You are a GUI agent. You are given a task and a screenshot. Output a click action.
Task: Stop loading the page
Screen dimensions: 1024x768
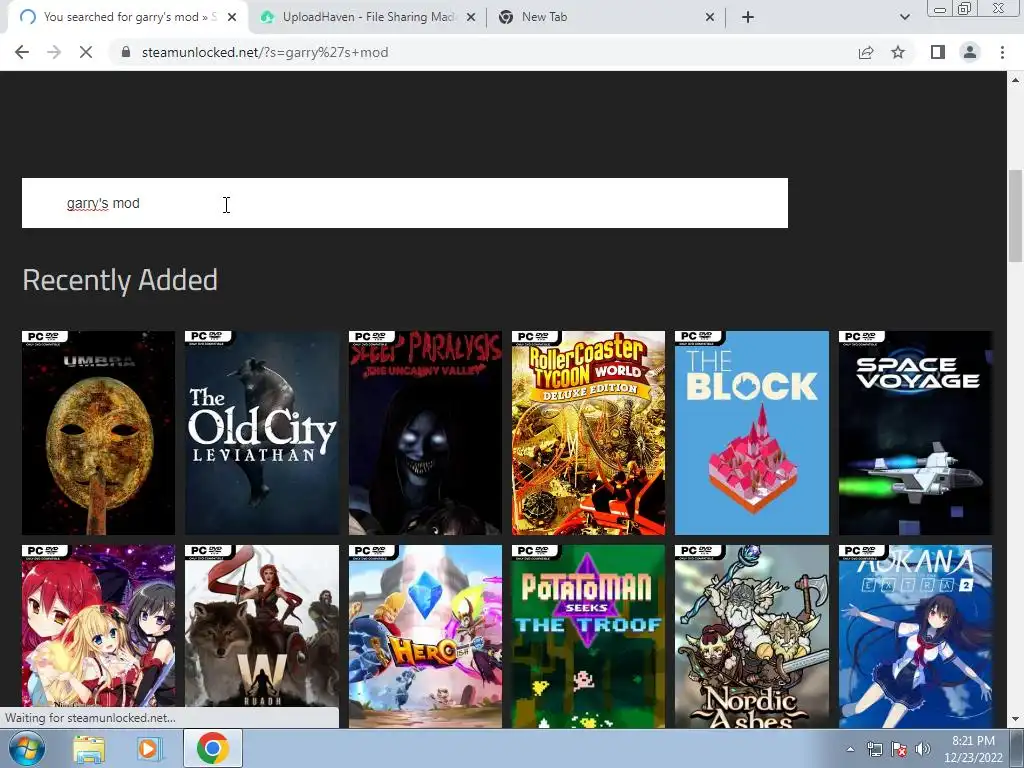[x=86, y=52]
